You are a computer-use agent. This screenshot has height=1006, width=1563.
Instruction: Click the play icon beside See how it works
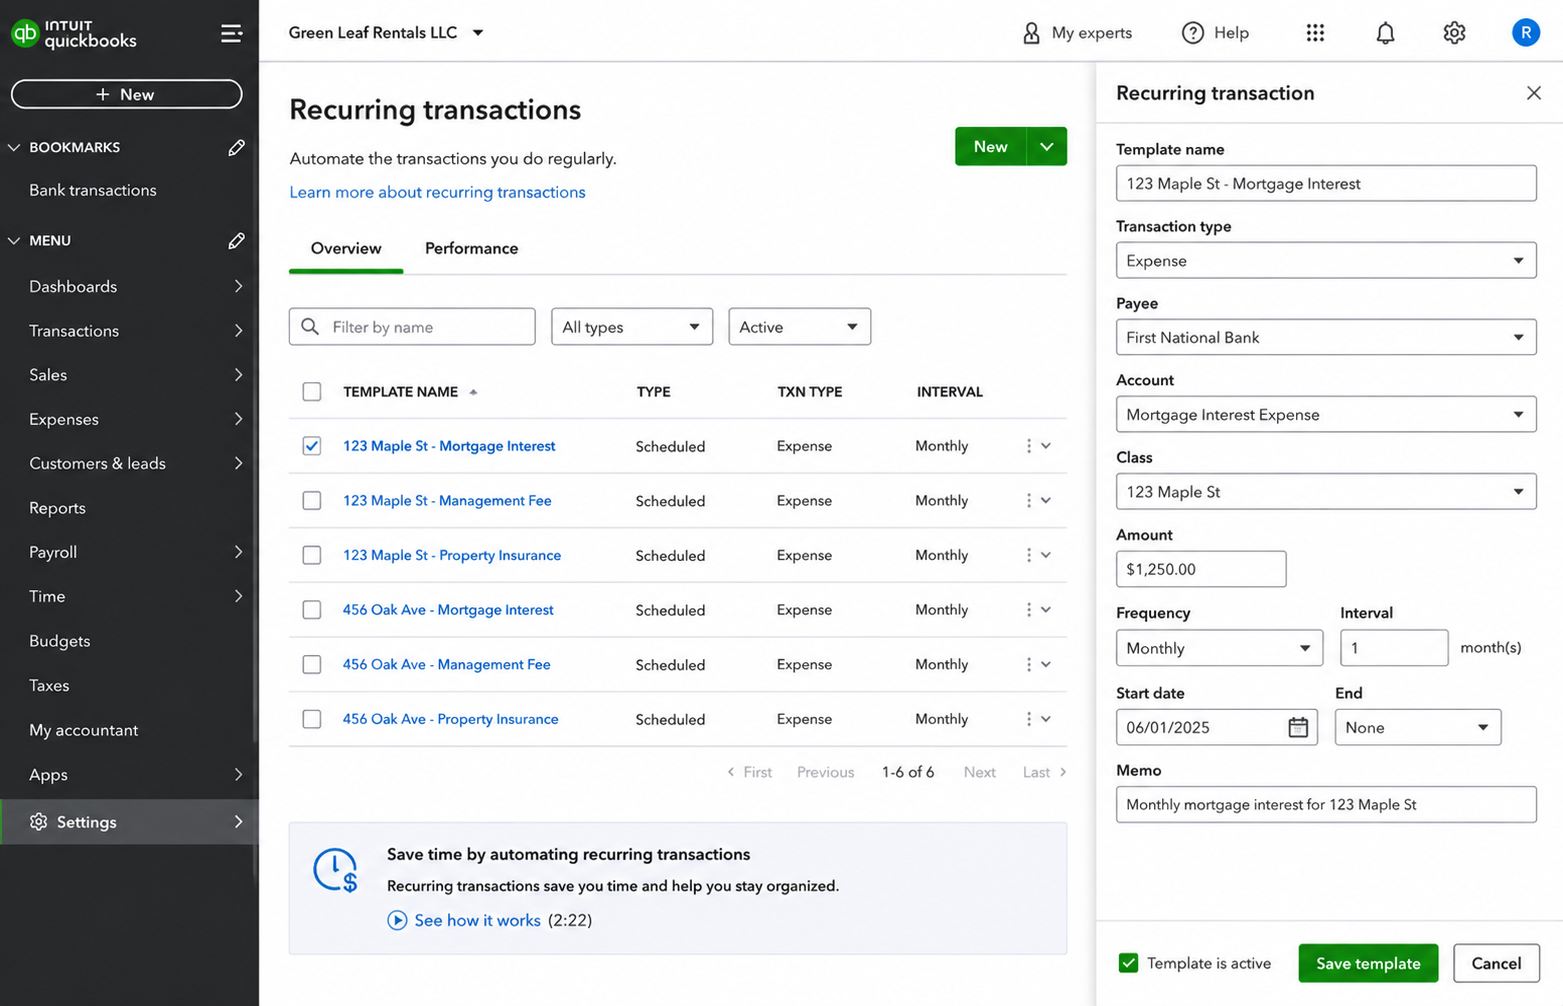[397, 920]
